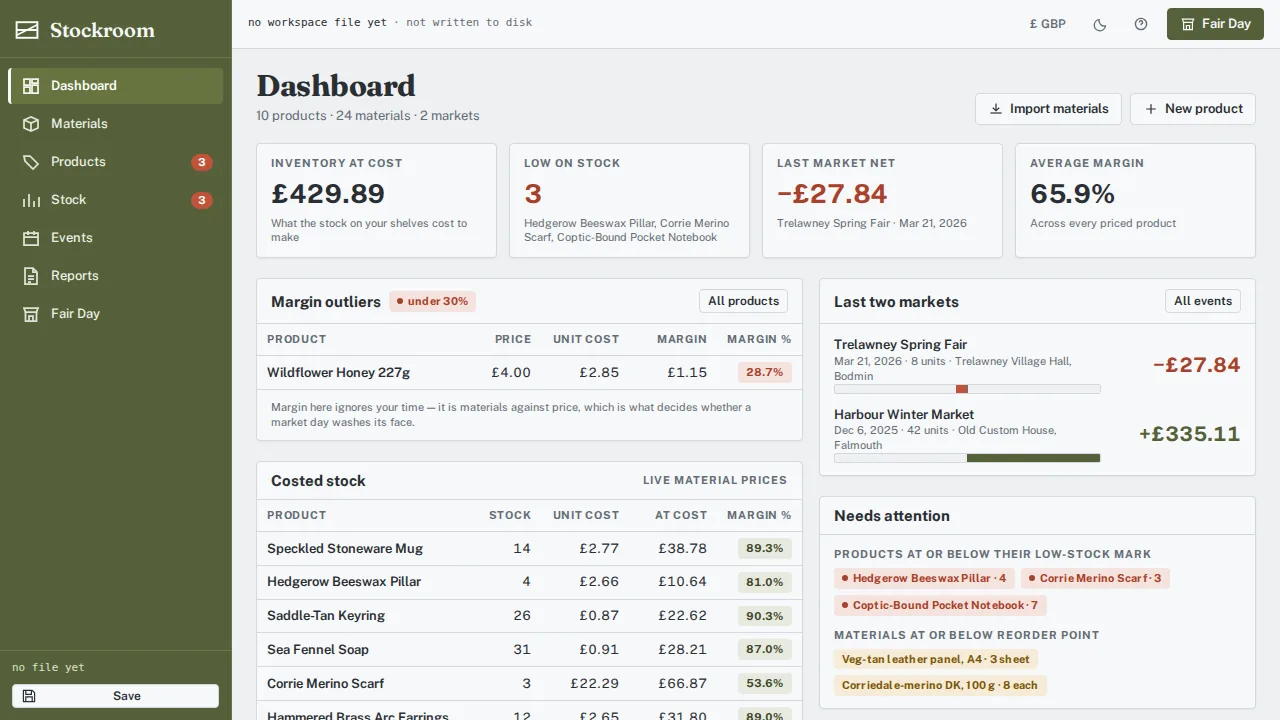Screen dimensions: 1280x720
Task: Click Import materials button
Action: coord(1048,109)
